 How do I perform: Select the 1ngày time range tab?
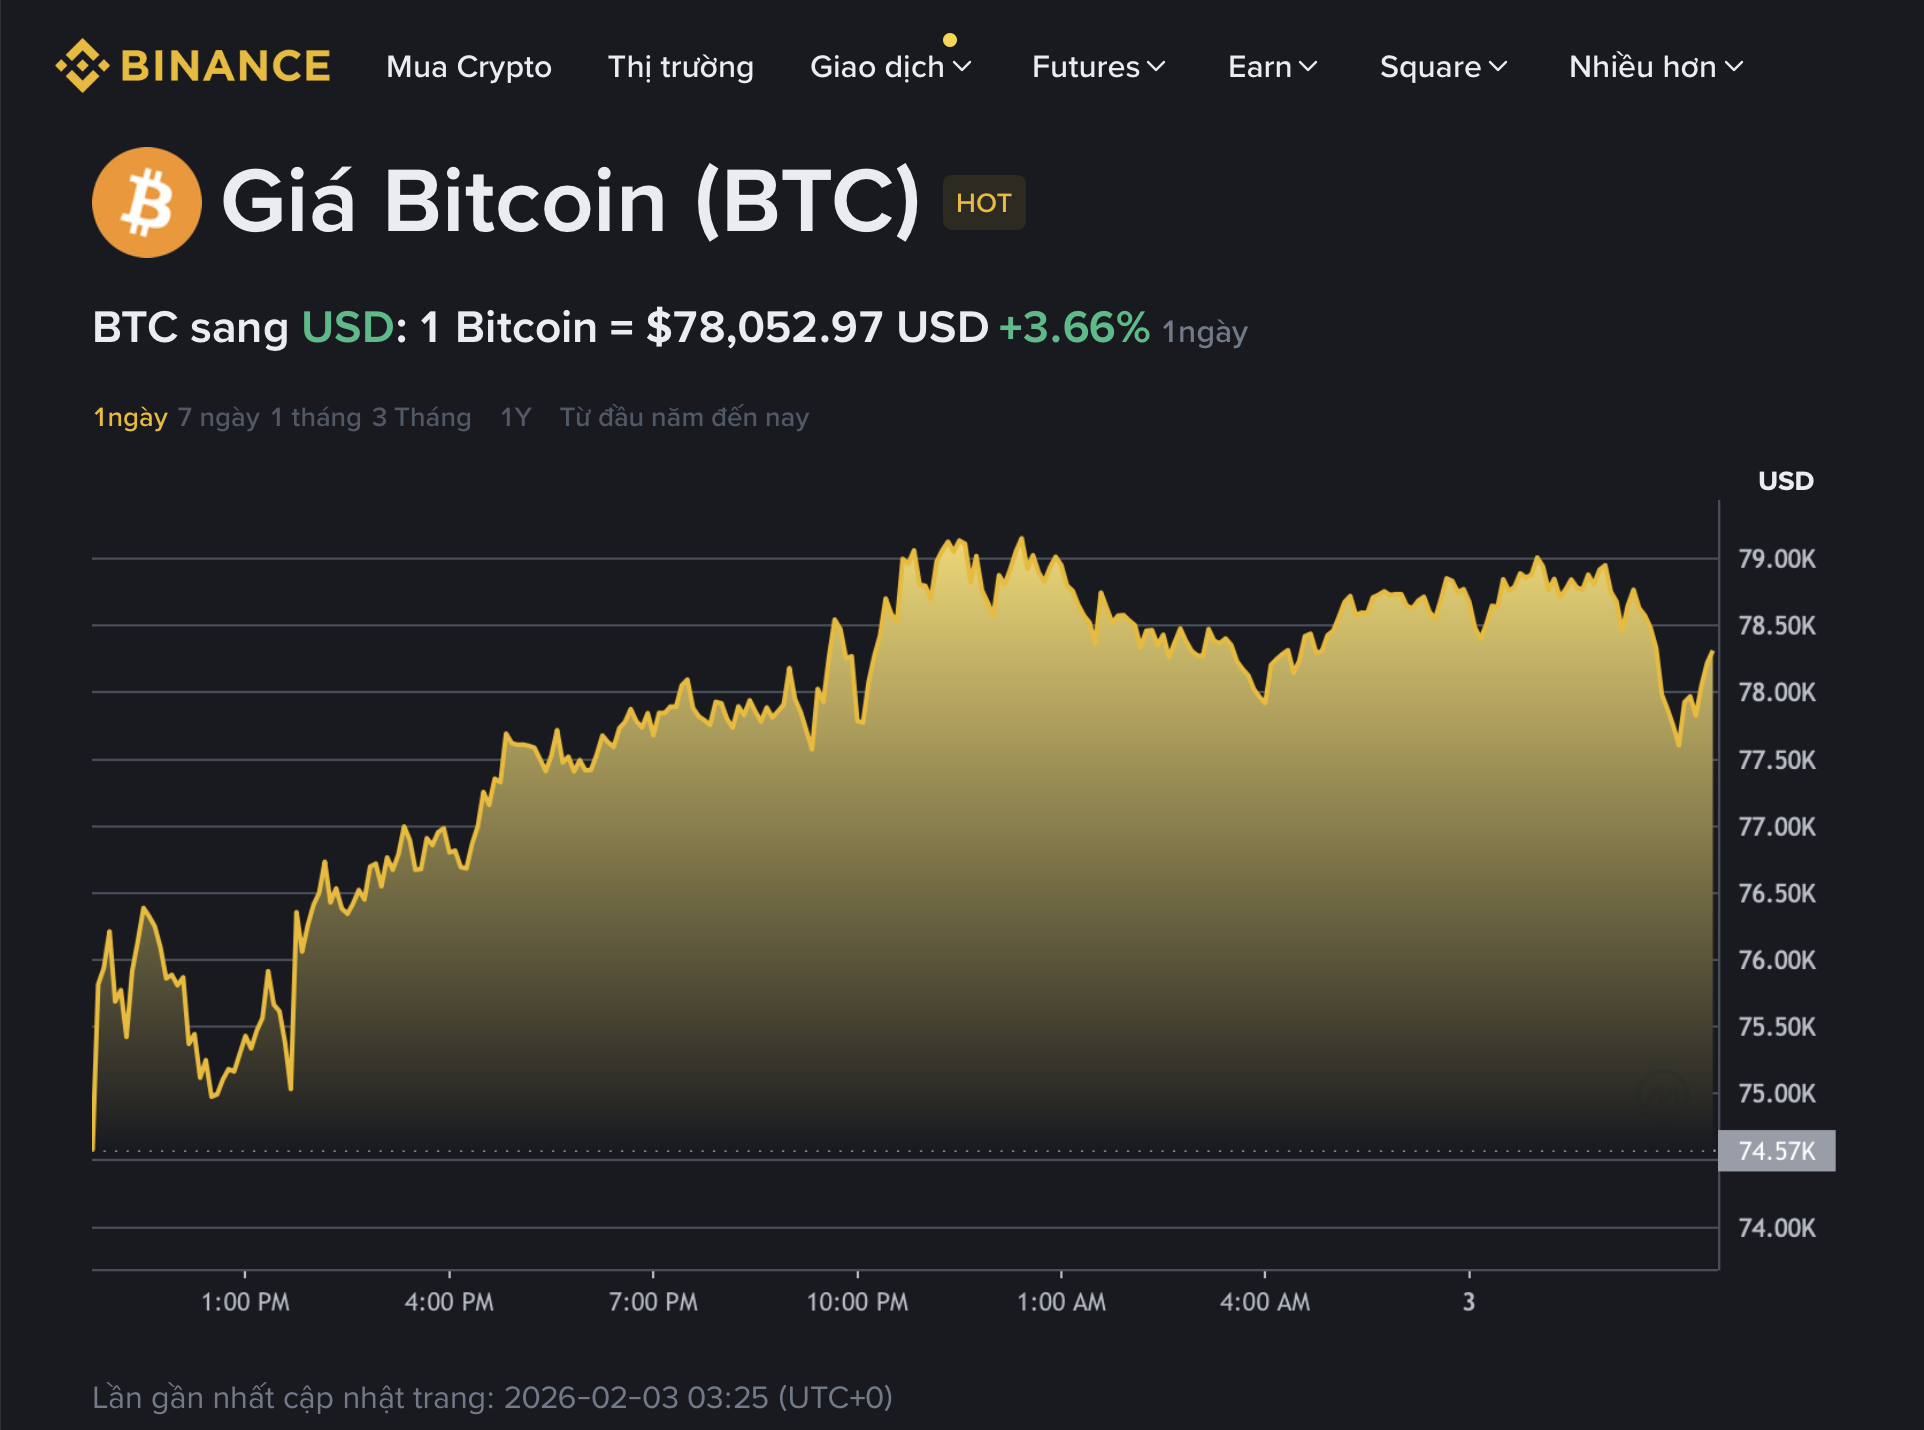(x=132, y=417)
